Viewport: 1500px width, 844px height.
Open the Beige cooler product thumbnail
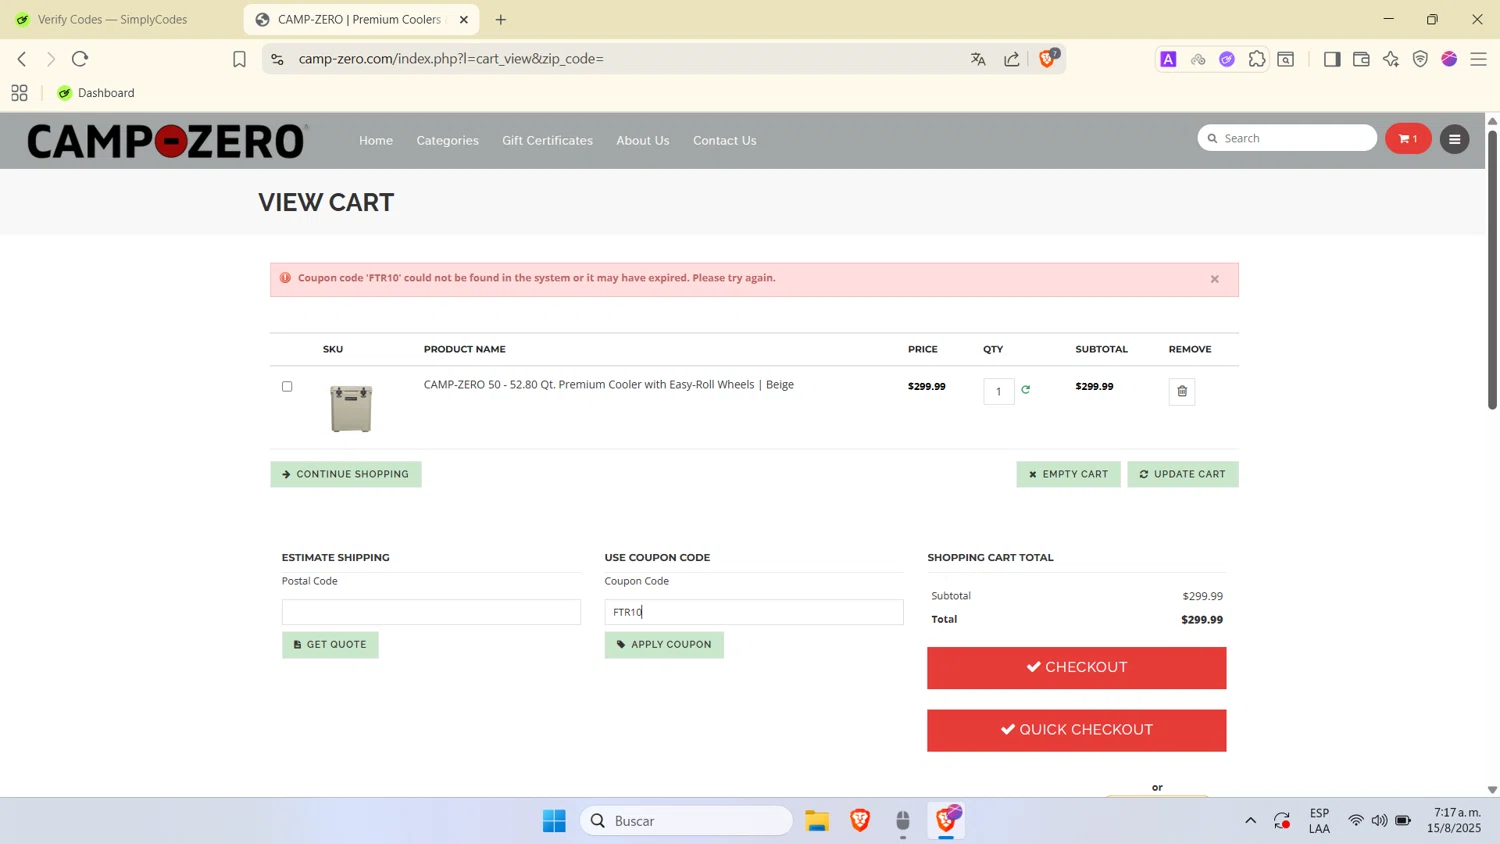351,408
